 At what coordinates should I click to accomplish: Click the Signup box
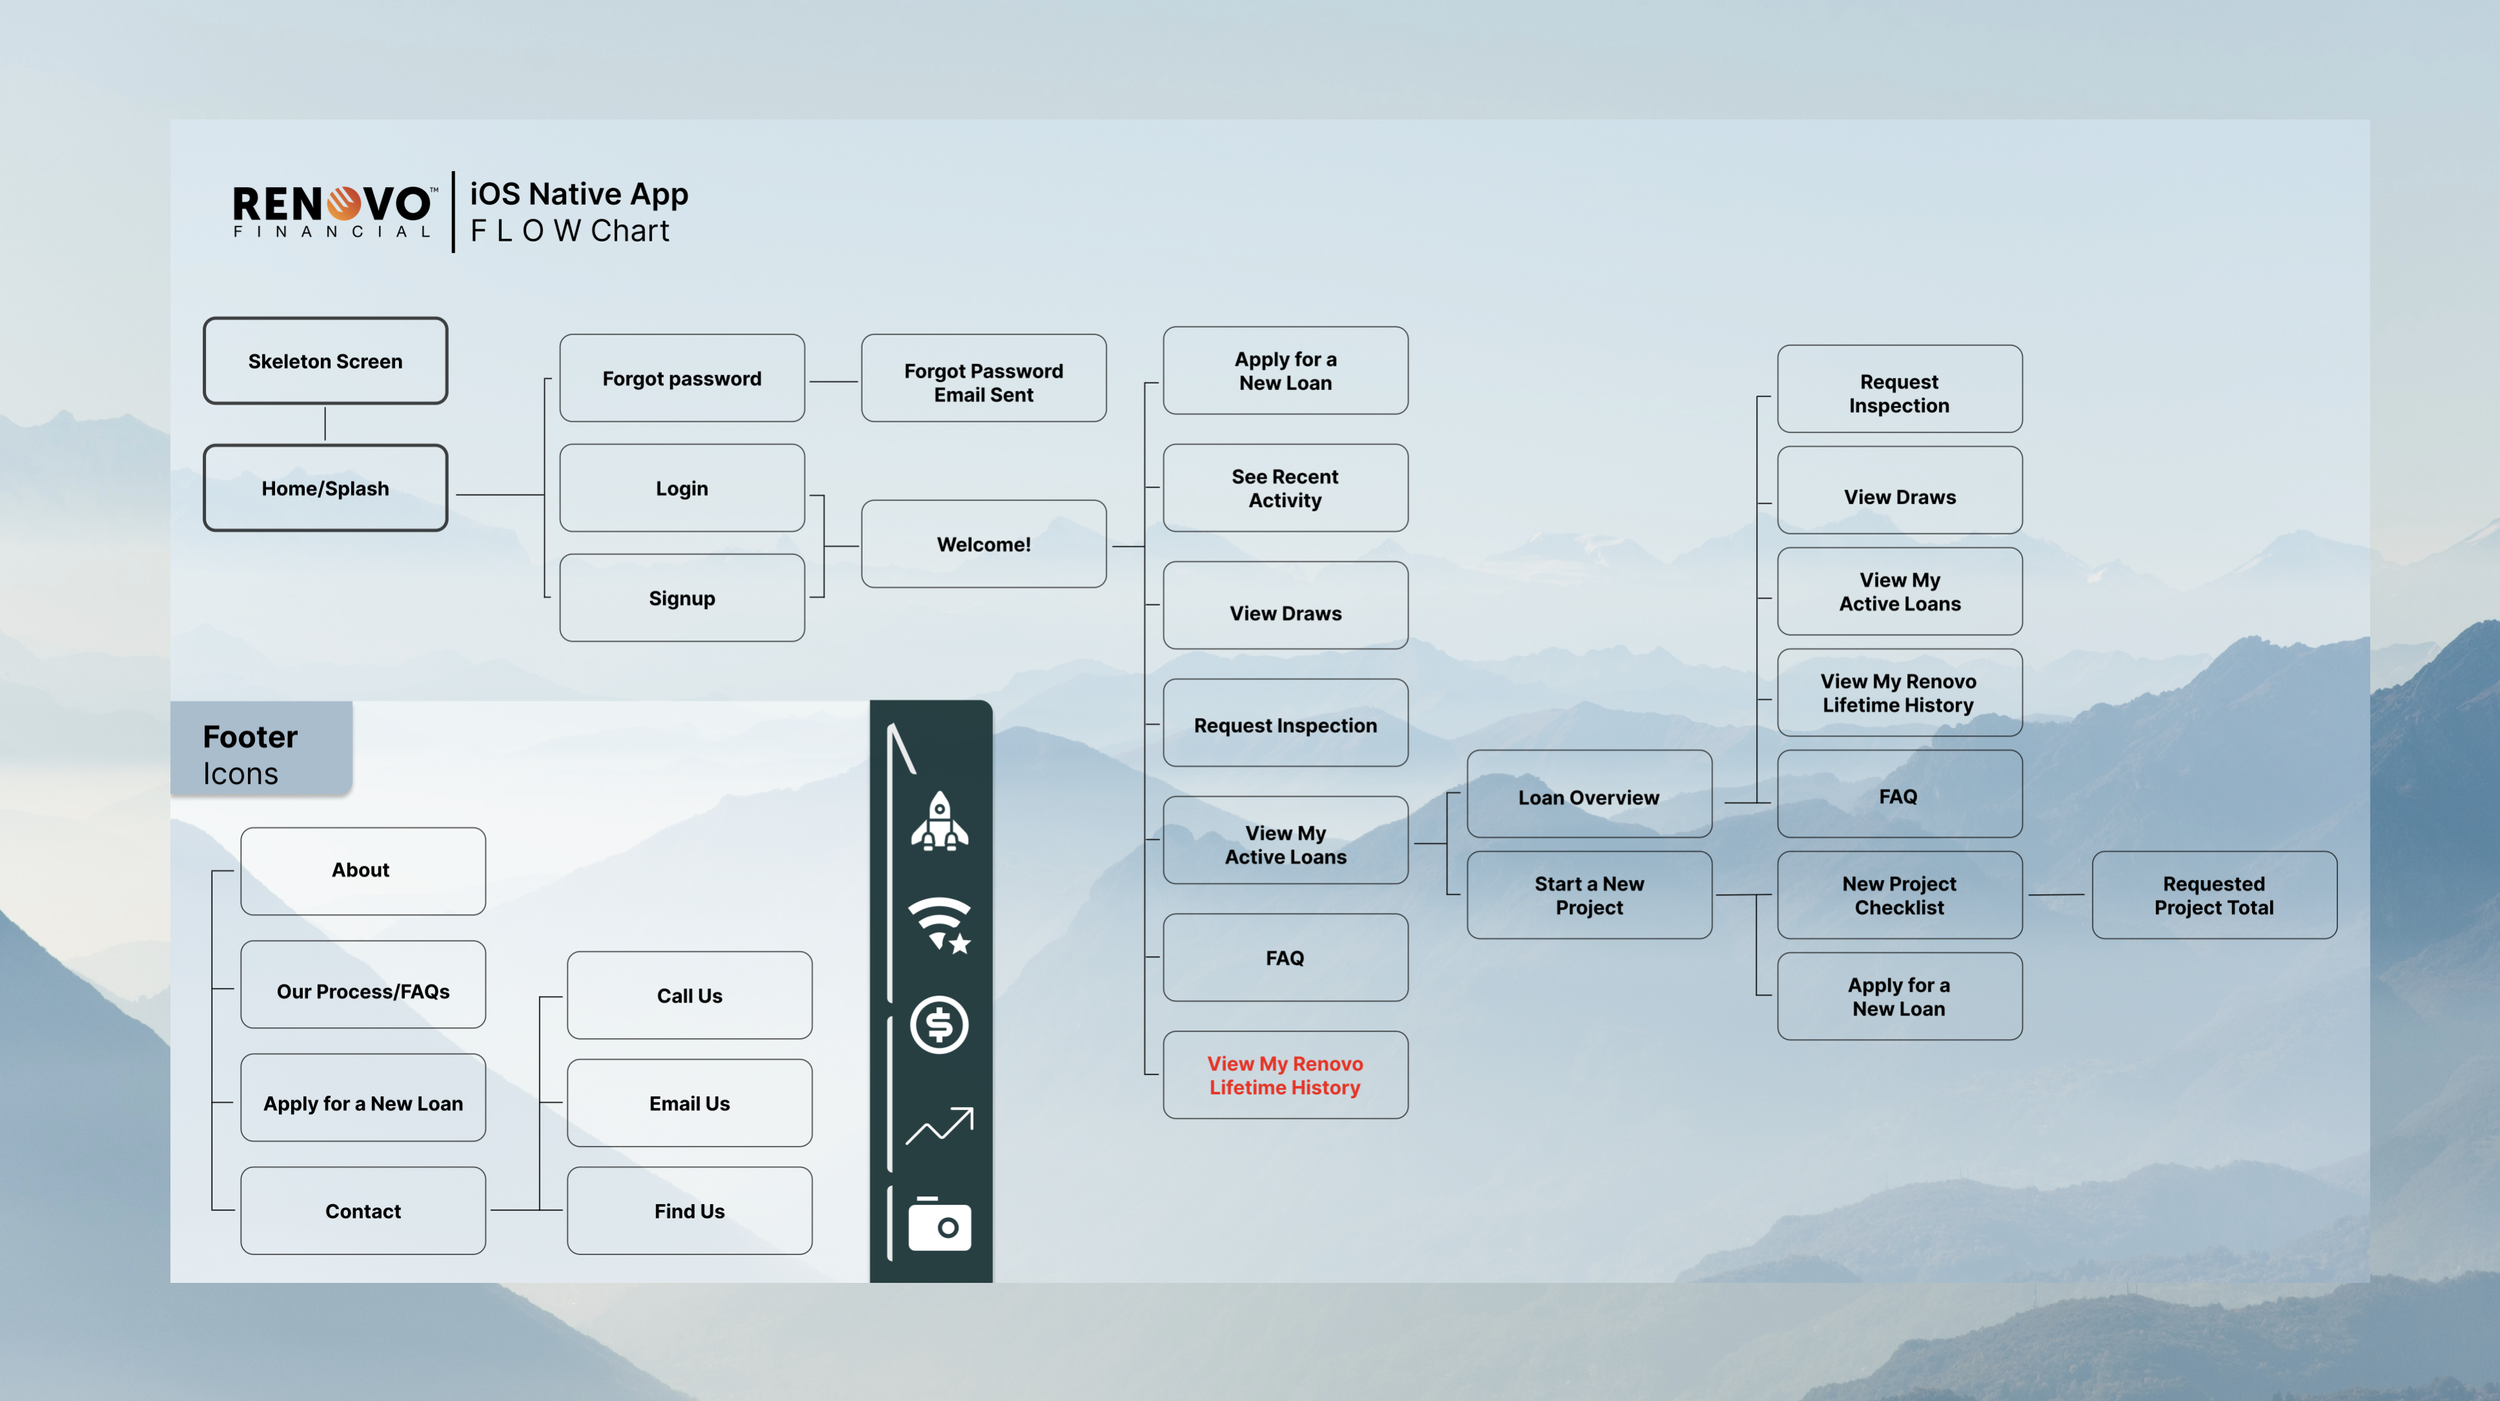pyautogui.click(x=682, y=598)
